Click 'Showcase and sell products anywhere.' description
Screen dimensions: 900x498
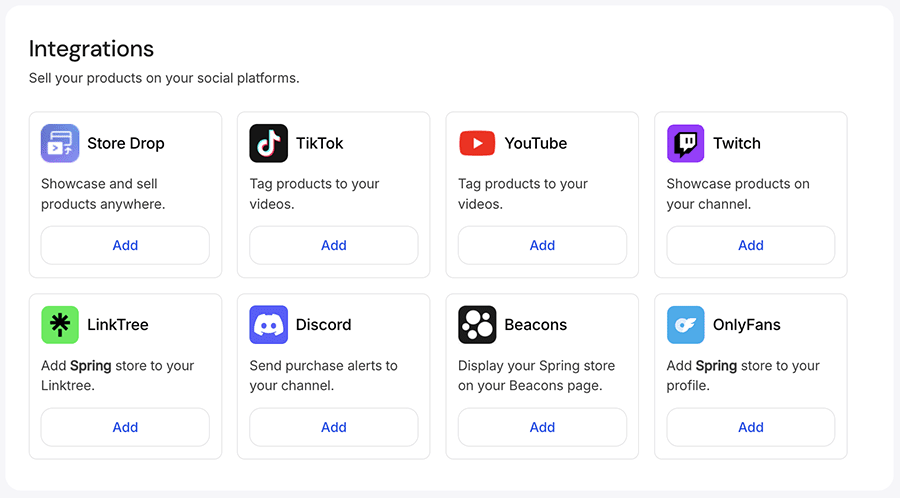click(x=103, y=194)
